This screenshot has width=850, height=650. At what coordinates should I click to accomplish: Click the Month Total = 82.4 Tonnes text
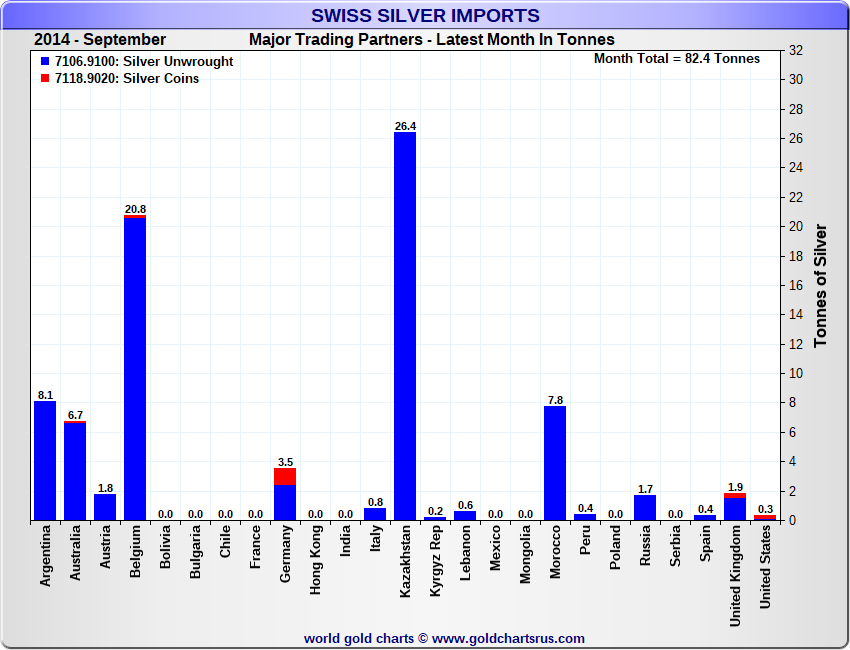point(677,58)
